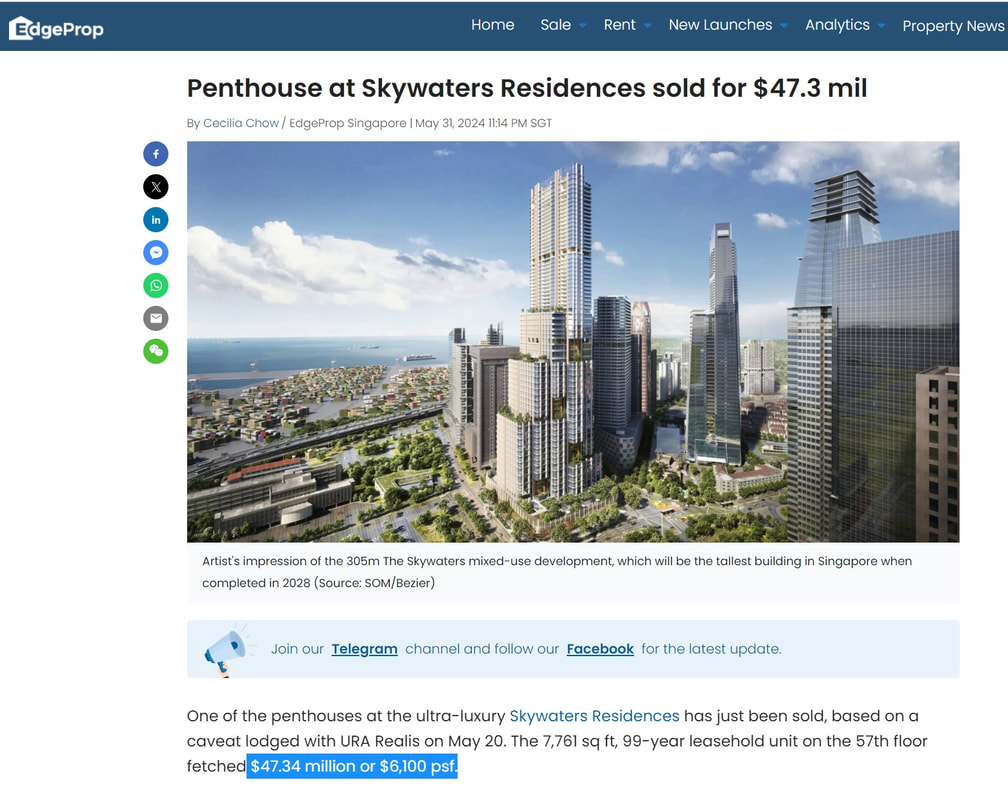Share article on Facebook icon
Screen dimensions: 1008x800
tap(156, 154)
